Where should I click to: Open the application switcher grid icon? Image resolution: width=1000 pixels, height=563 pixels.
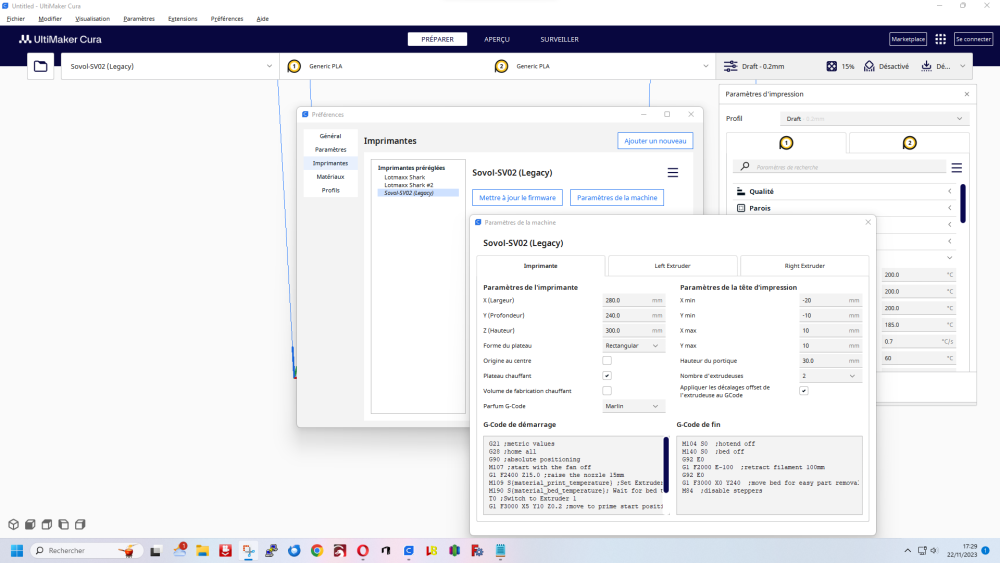(x=940, y=40)
